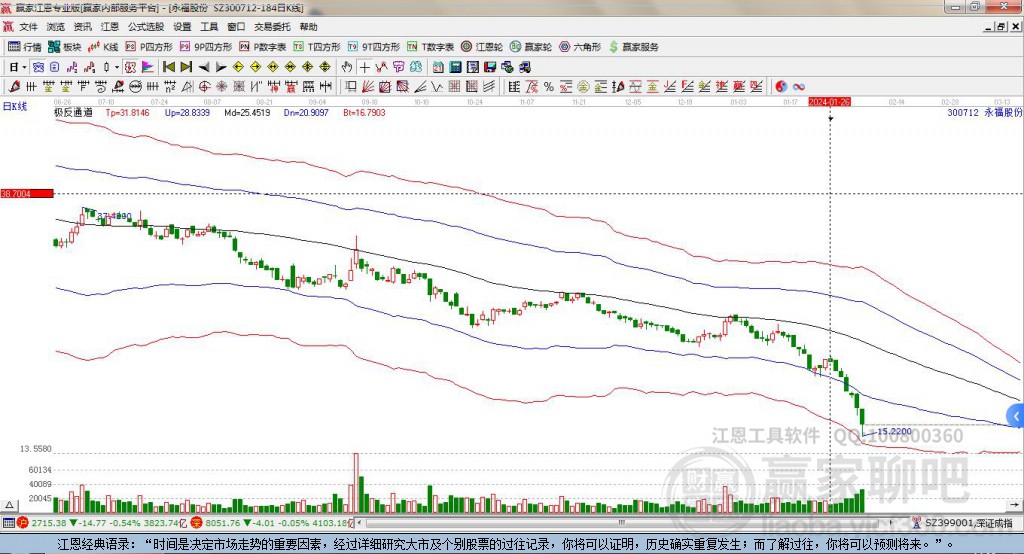Open the 浏览 menu
1024x554 pixels.
(x=56, y=27)
